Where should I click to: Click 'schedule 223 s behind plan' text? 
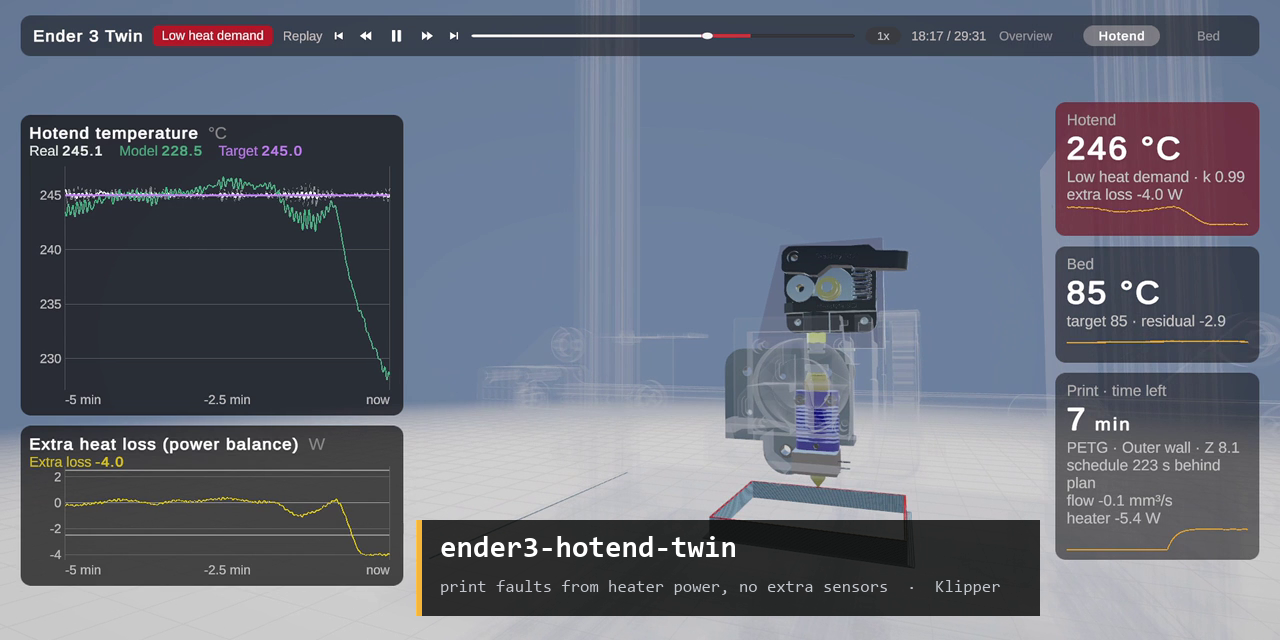[1143, 474]
